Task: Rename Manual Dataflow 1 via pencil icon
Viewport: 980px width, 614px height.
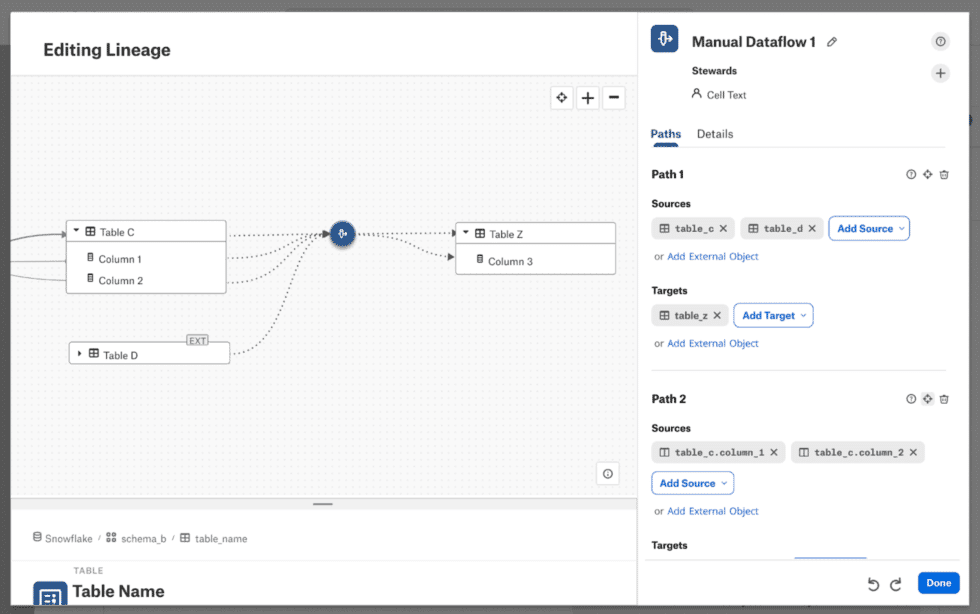Action: (x=833, y=41)
